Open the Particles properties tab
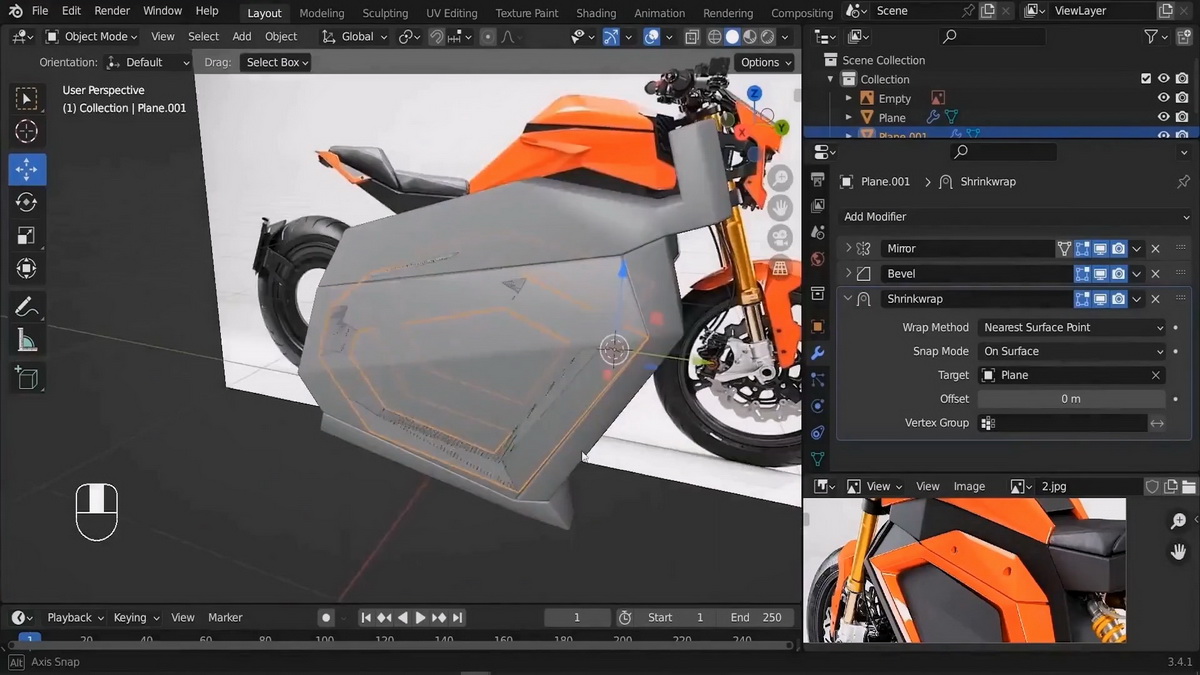1200x675 pixels. (817, 380)
